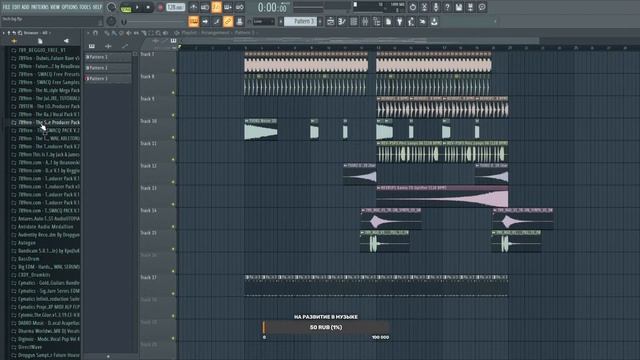Click the help question mark icon
This screenshot has width=640, height=360.
[447, 7]
